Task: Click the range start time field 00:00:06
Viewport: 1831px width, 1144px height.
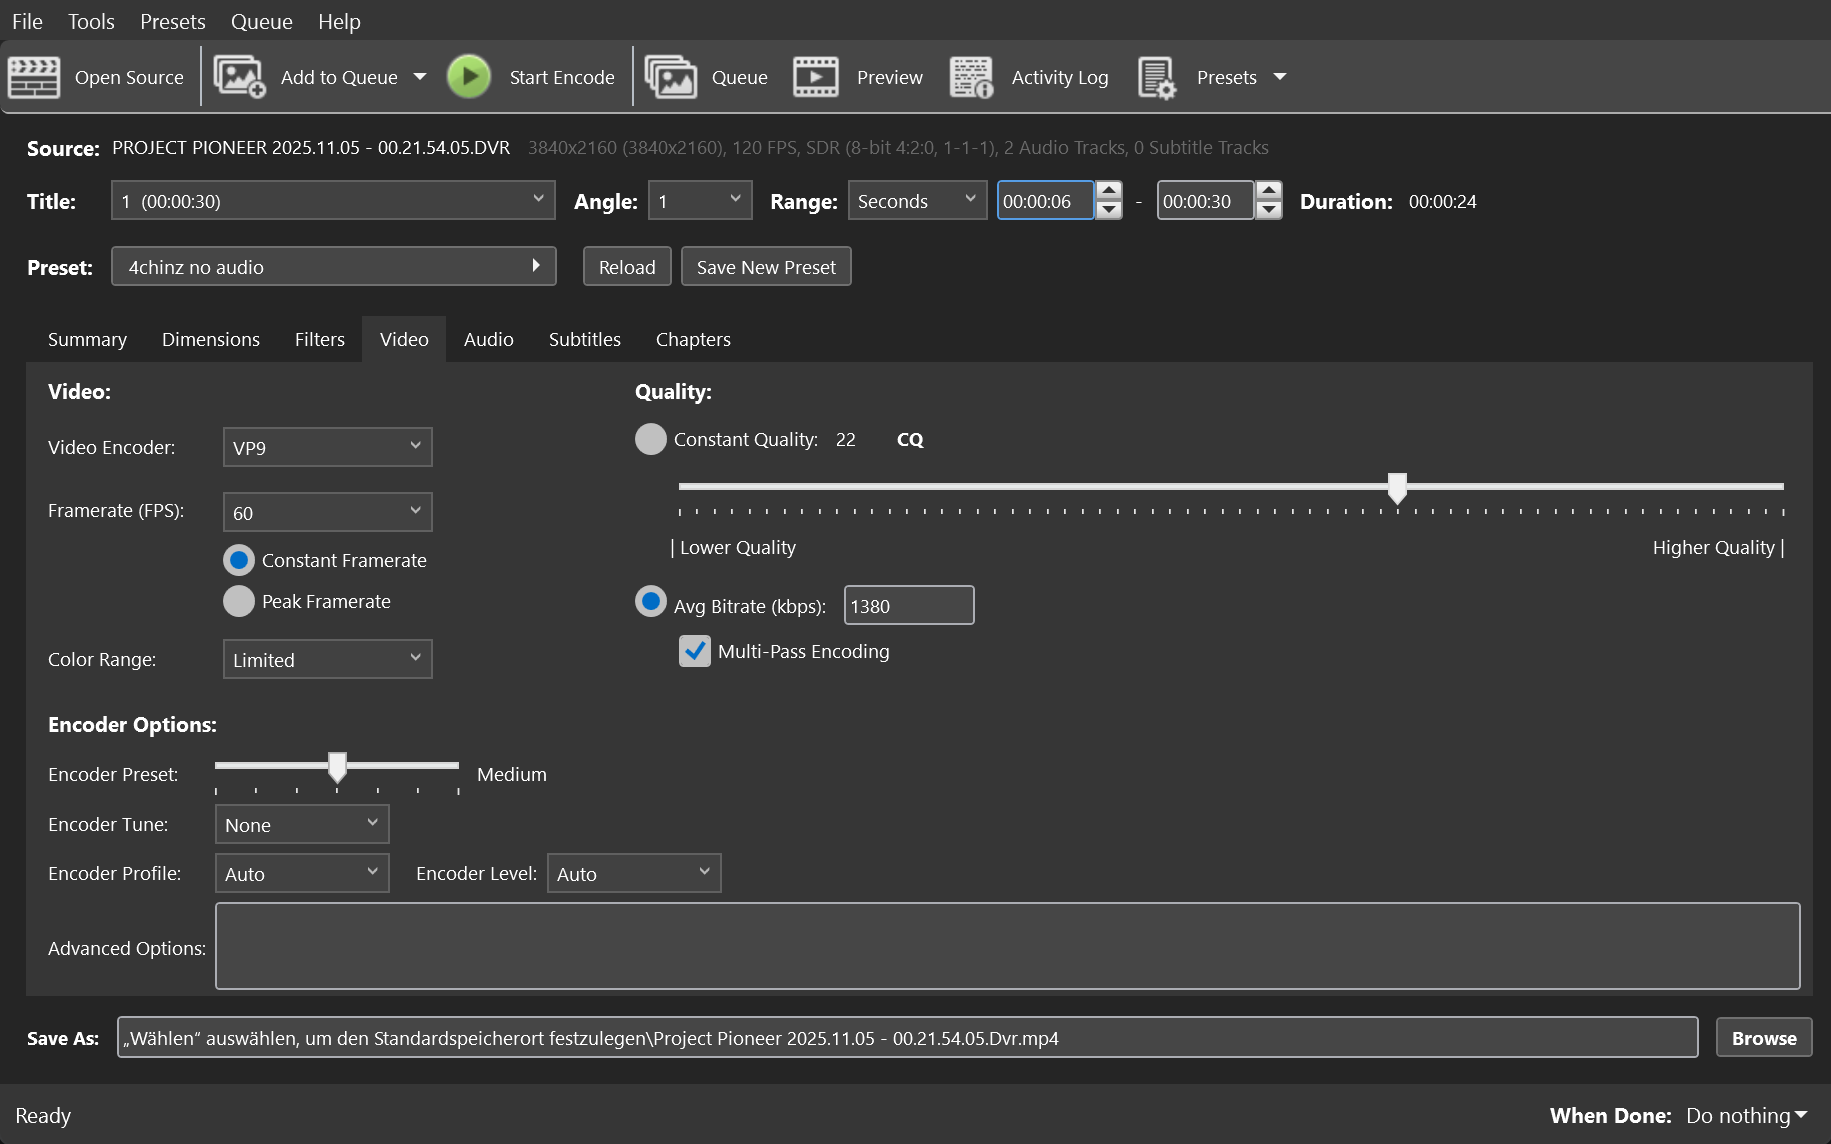Action: pyautogui.click(x=1045, y=200)
